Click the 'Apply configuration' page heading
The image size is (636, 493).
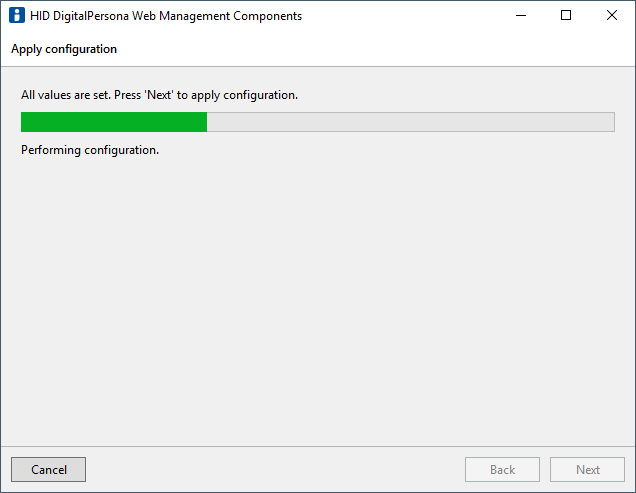coord(64,49)
